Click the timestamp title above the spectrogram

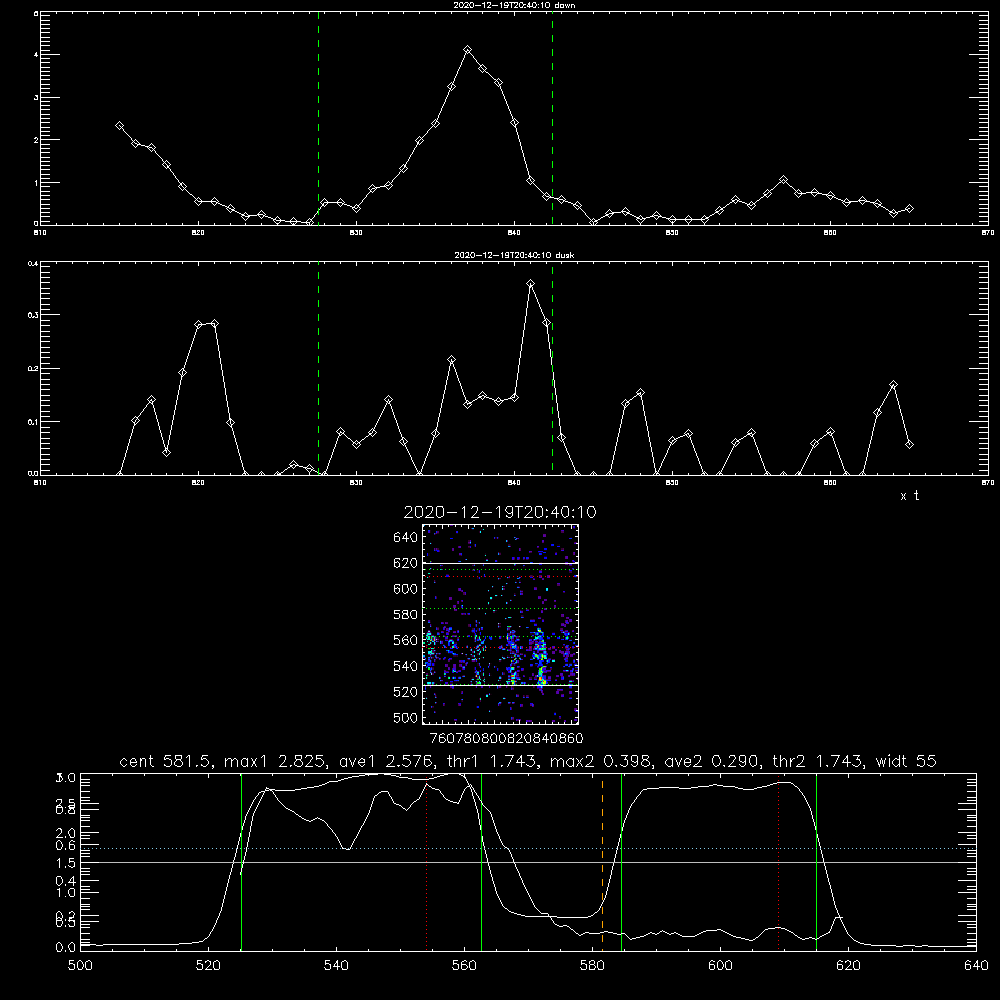500,512
